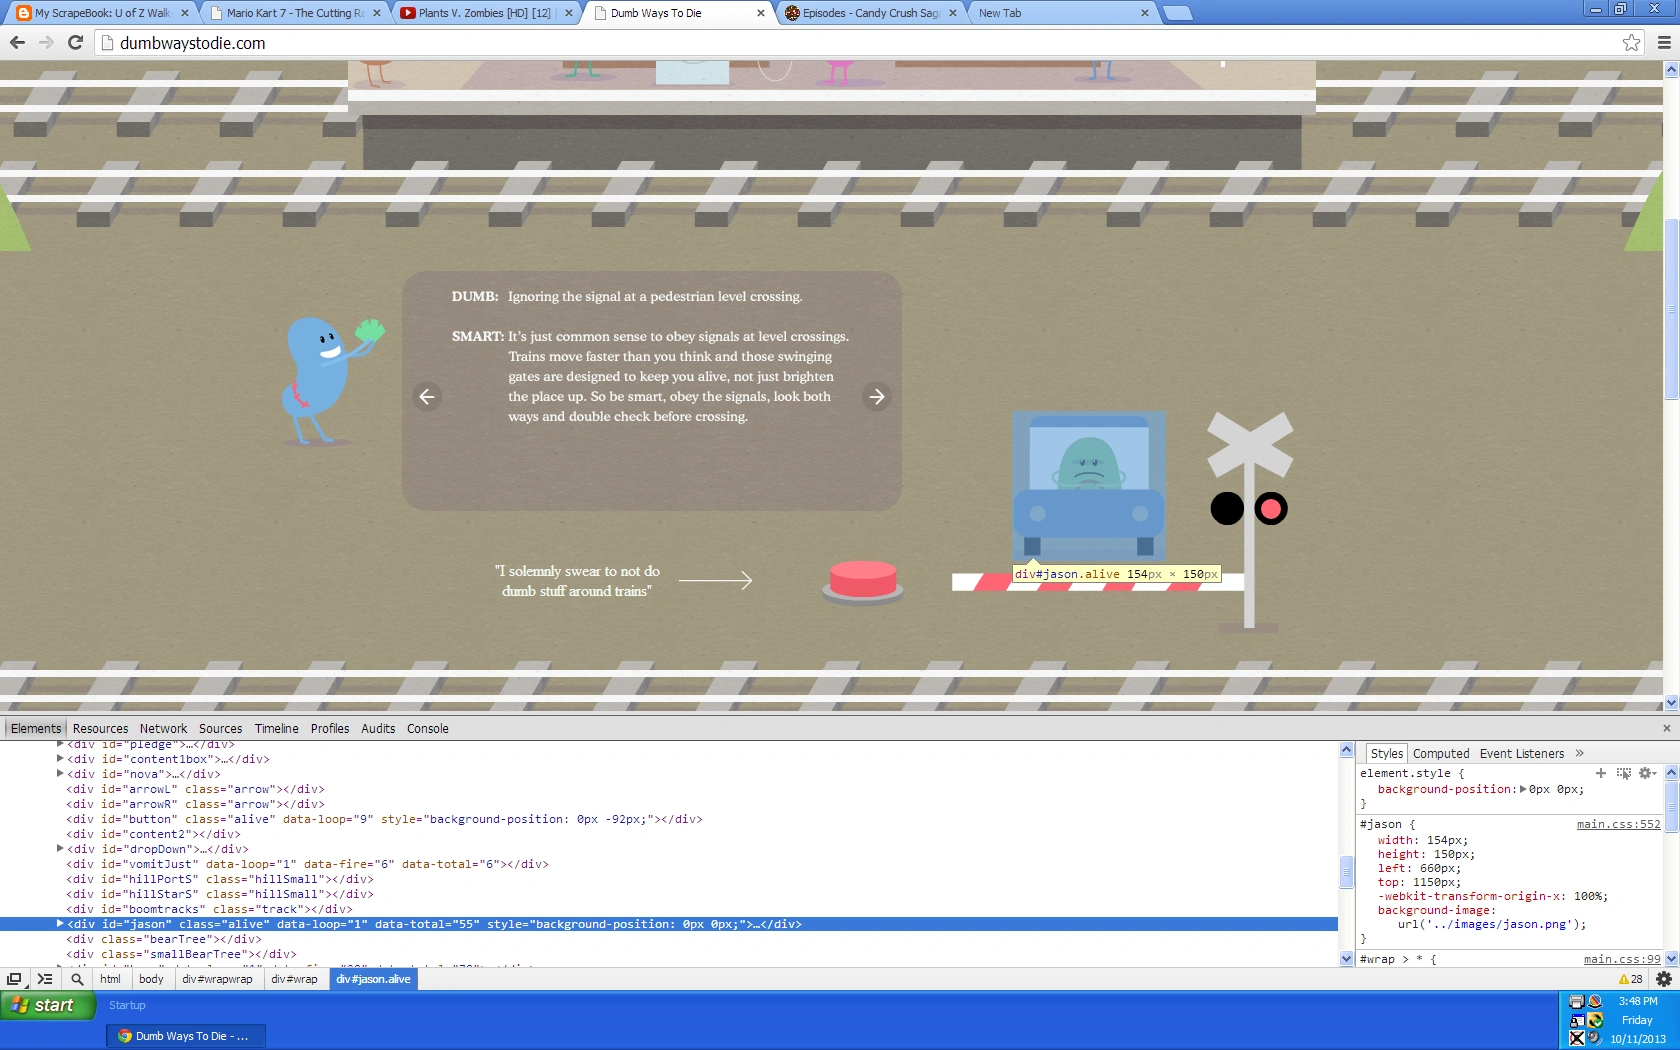This screenshot has width=1680, height=1050.
Task: Open the Windows start menu
Action: click(48, 1005)
